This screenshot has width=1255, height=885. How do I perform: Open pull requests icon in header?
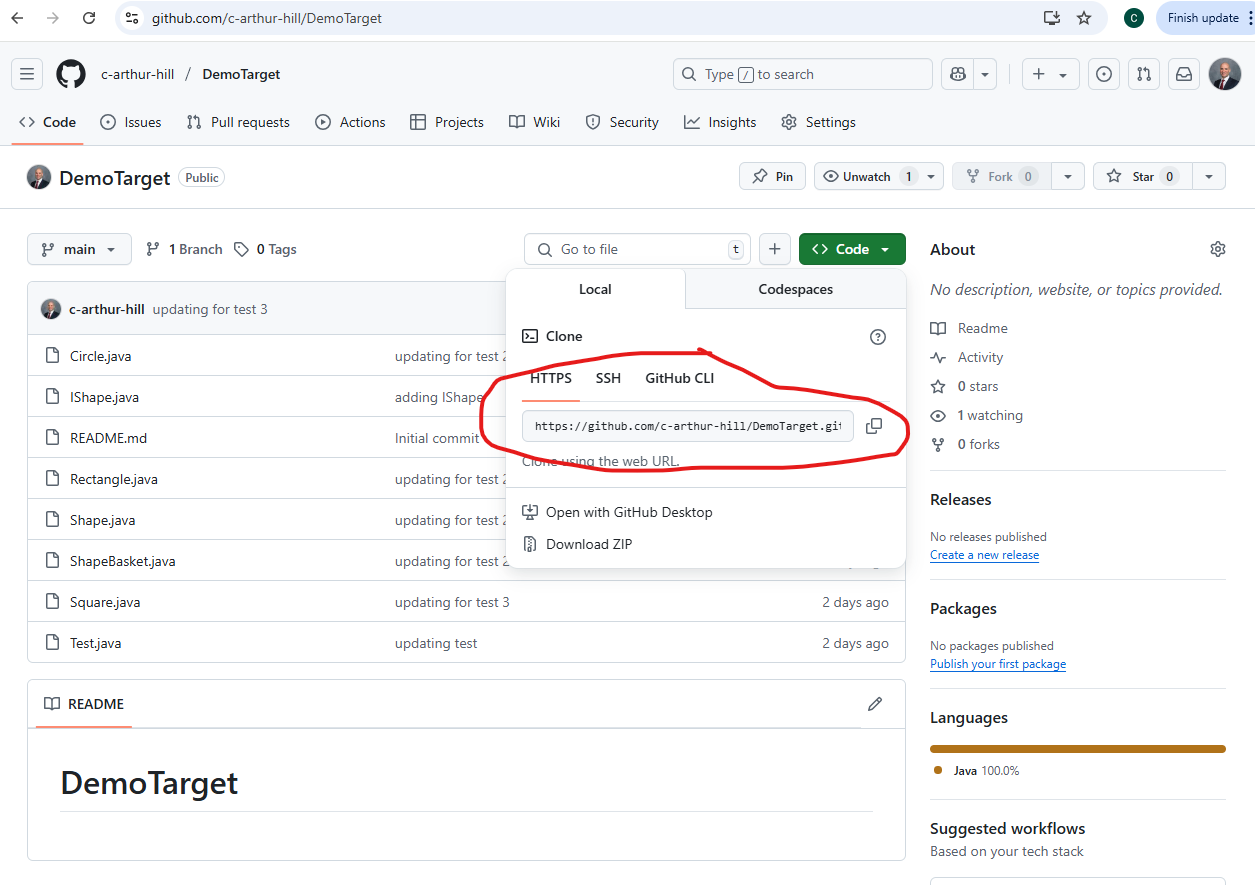pyautogui.click(x=1144, y=74)
